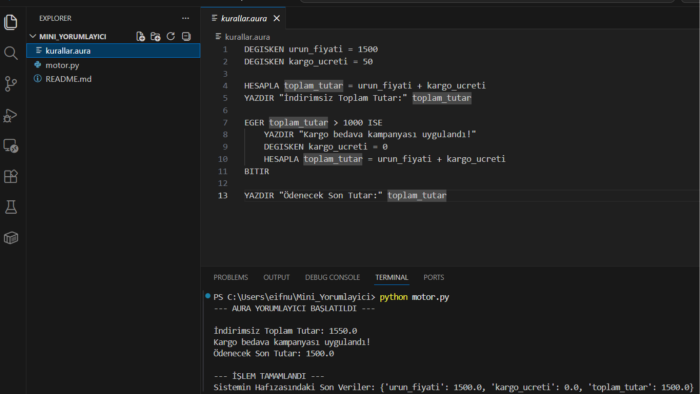Open the Run and Debug icon
Image resolution: width=700 pixels, height=394 pixels.
point(11,115)
